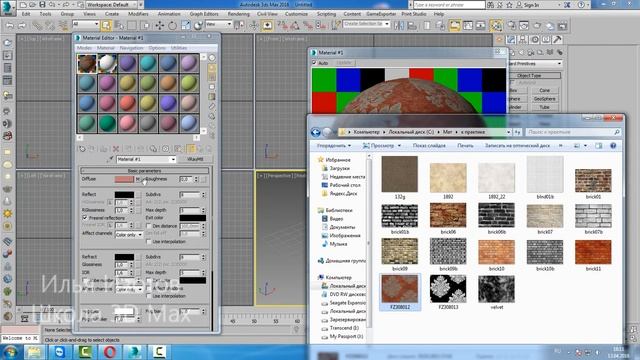Click the Get Material icon in Material Editor
The image size is (640, 360).
click(82, 149)
